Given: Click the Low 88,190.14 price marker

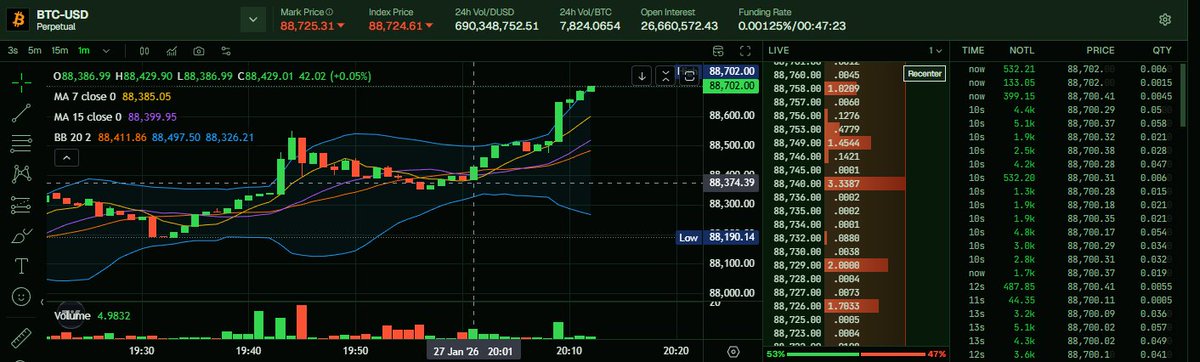Looking at the screenshot, I should (x=718, y=237).
